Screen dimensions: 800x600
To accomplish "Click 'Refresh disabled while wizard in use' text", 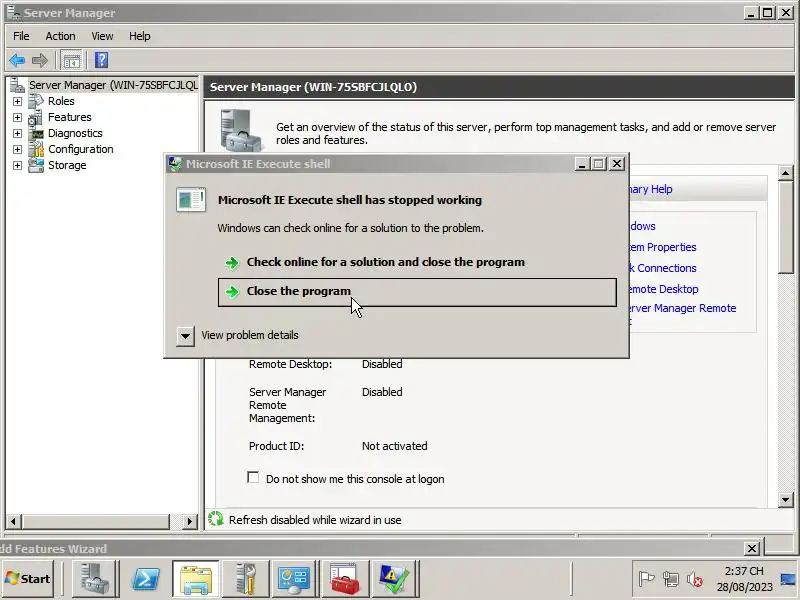I will tap(315, 520).
